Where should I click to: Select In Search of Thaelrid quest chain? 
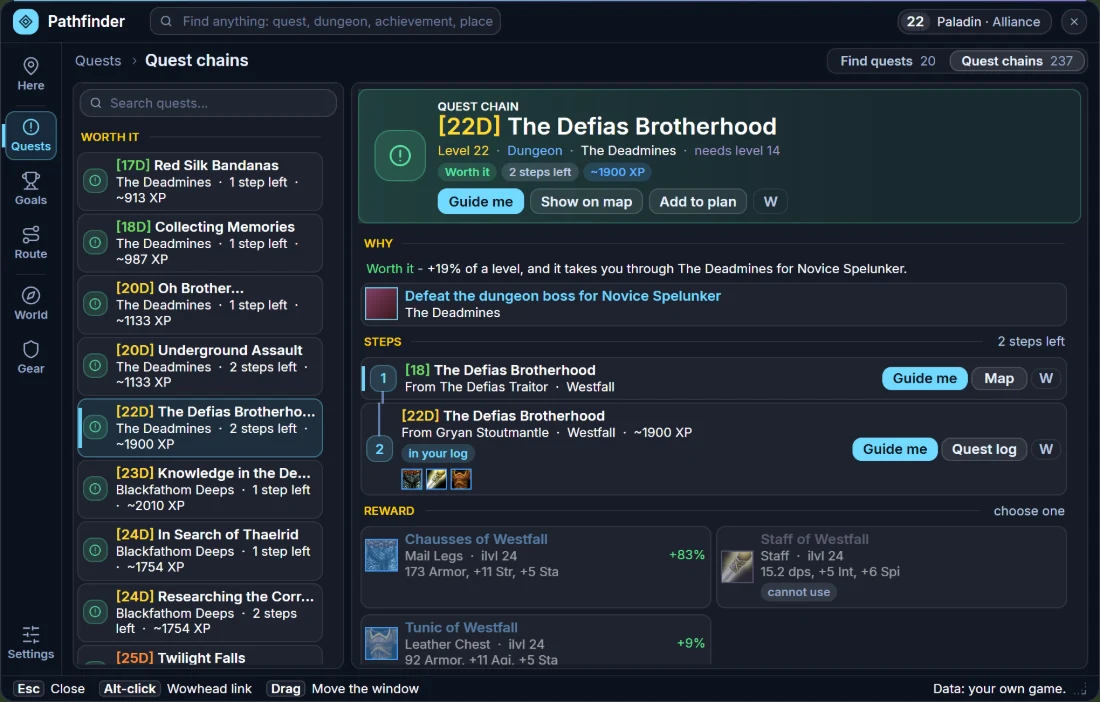click(200, 551)
